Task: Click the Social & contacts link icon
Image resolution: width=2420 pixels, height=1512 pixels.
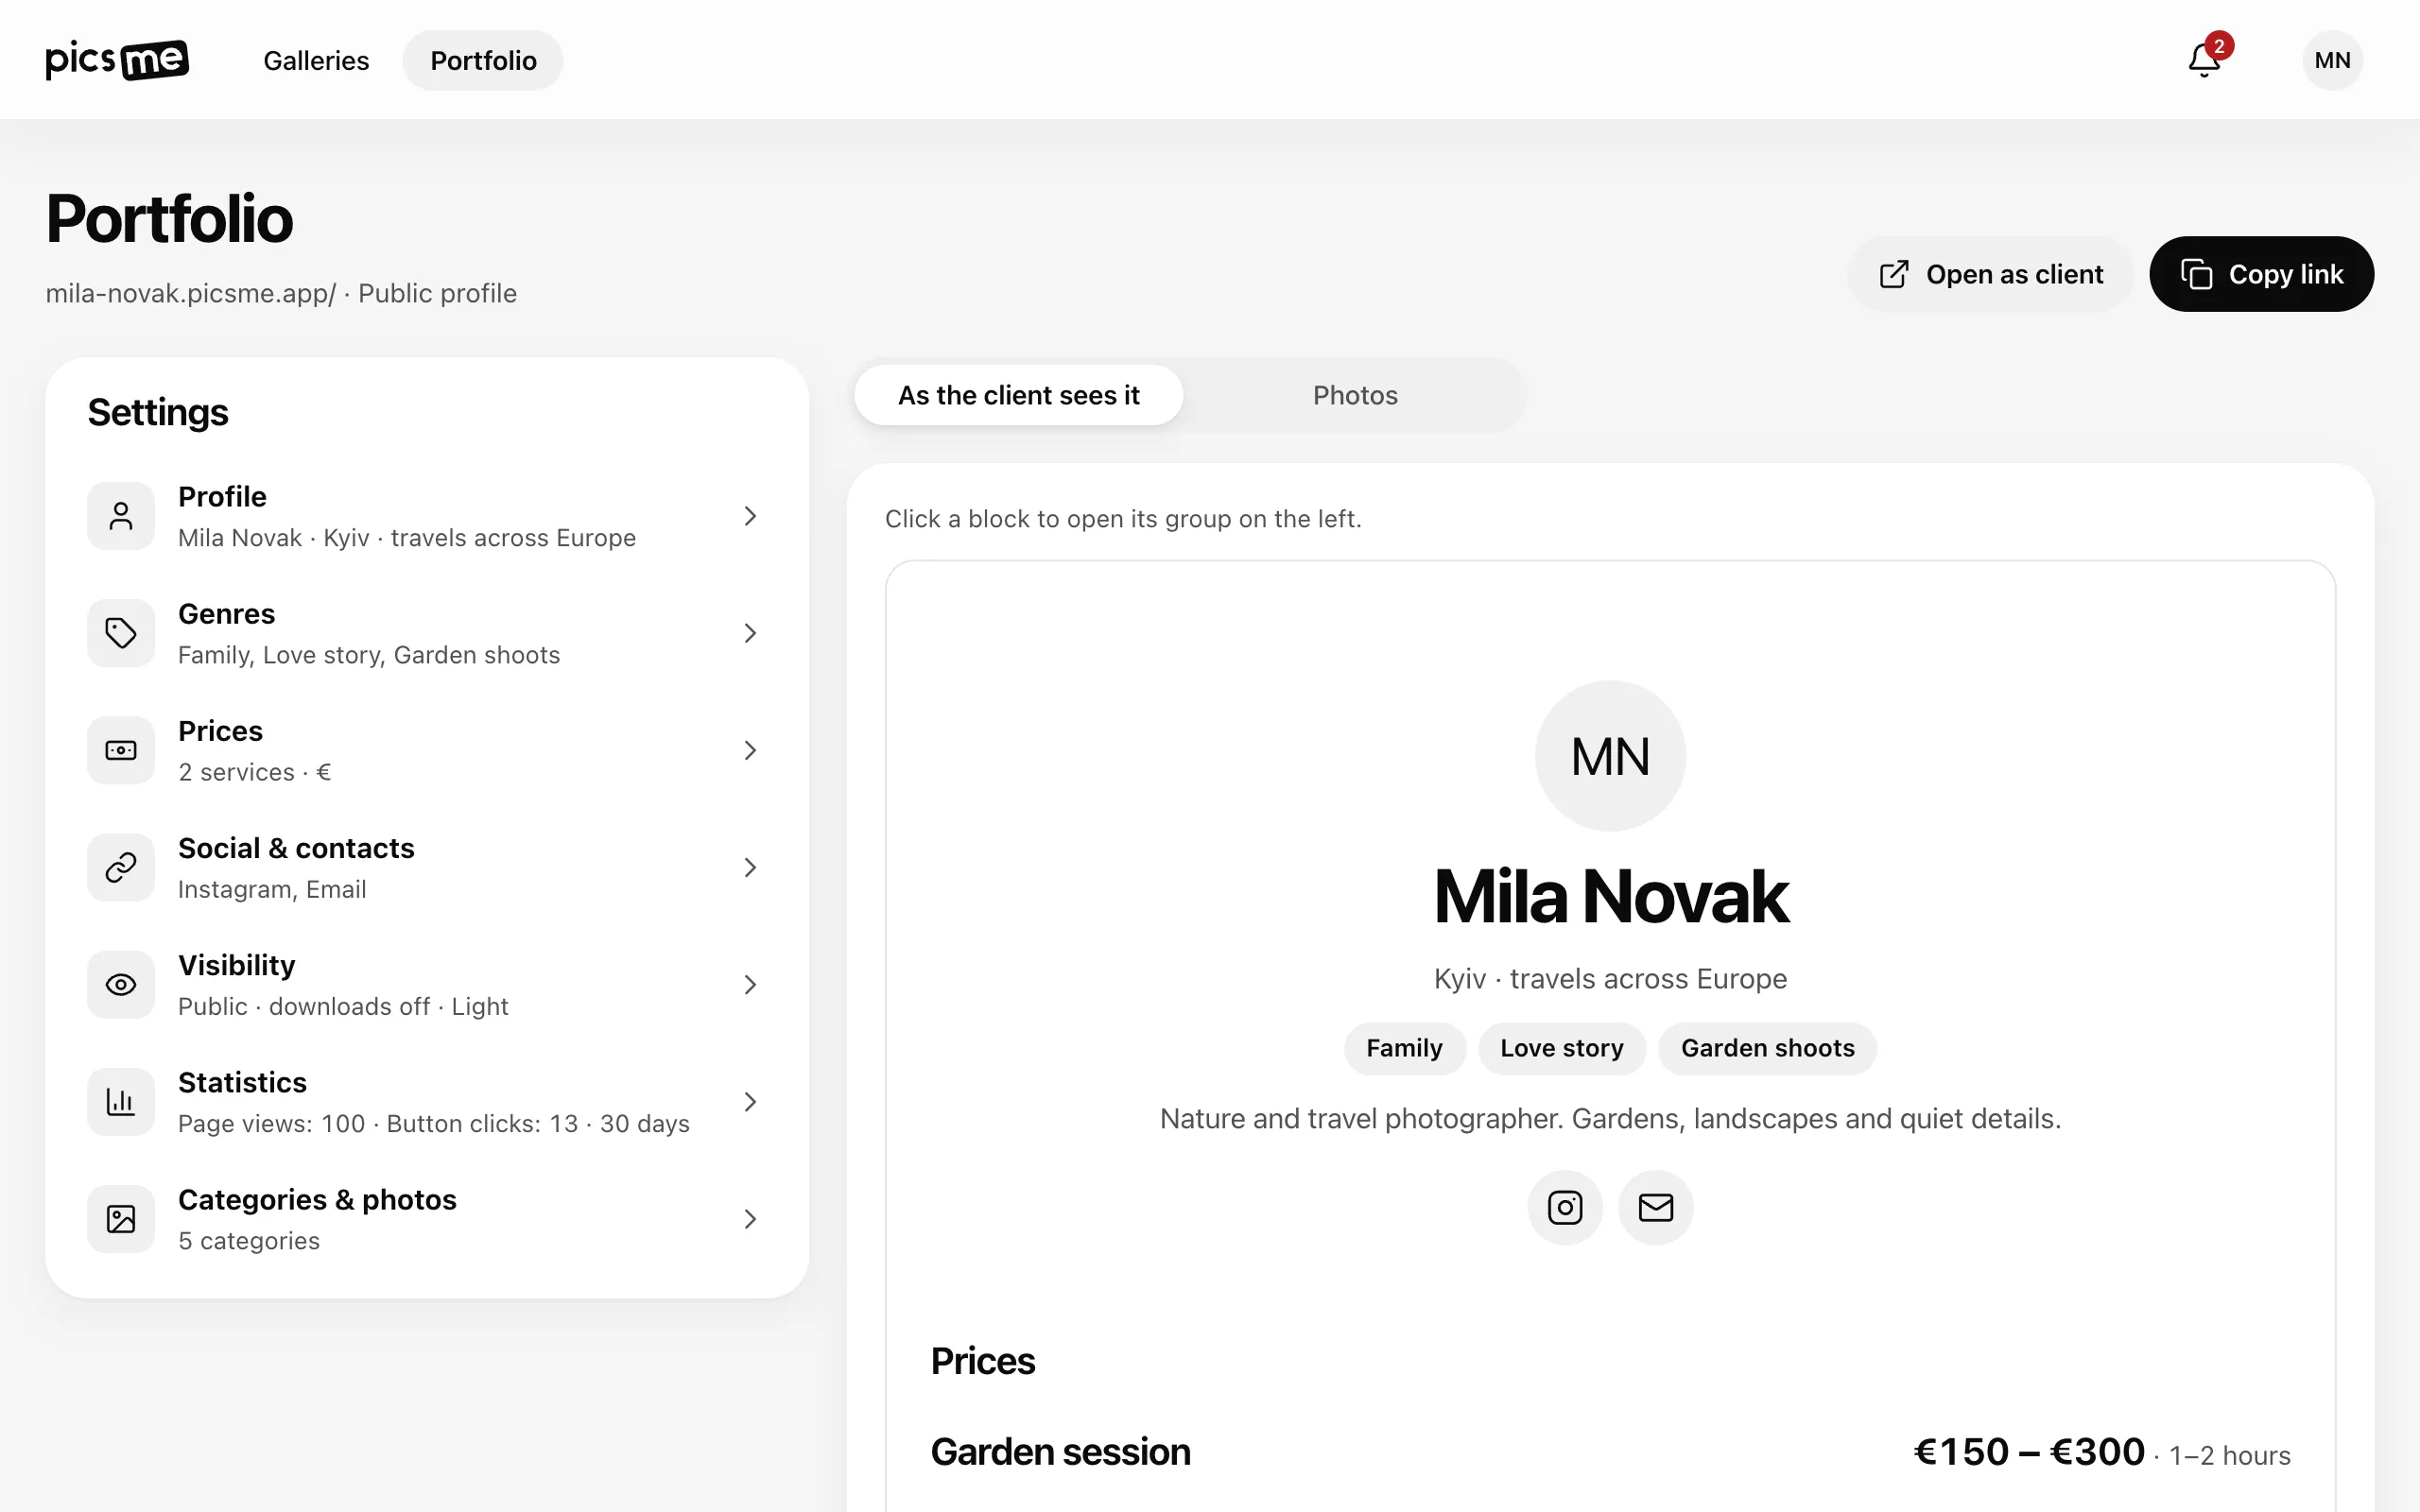Action: [121, 867]
